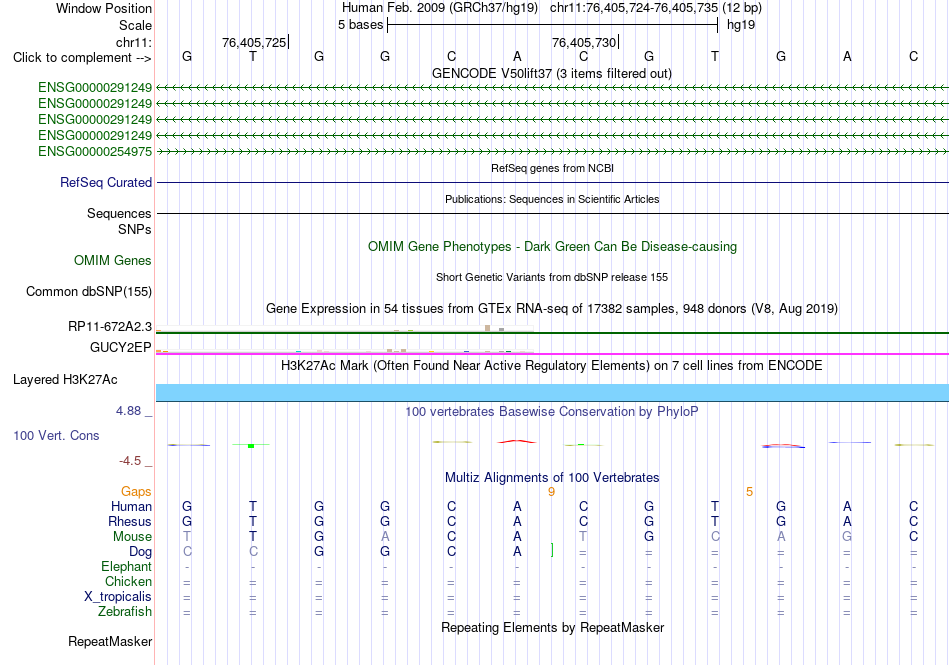This screenshot has height=665, width=950.
Task: Click the 'Click to complement -->' label
Action: click(x=82, y=58)
